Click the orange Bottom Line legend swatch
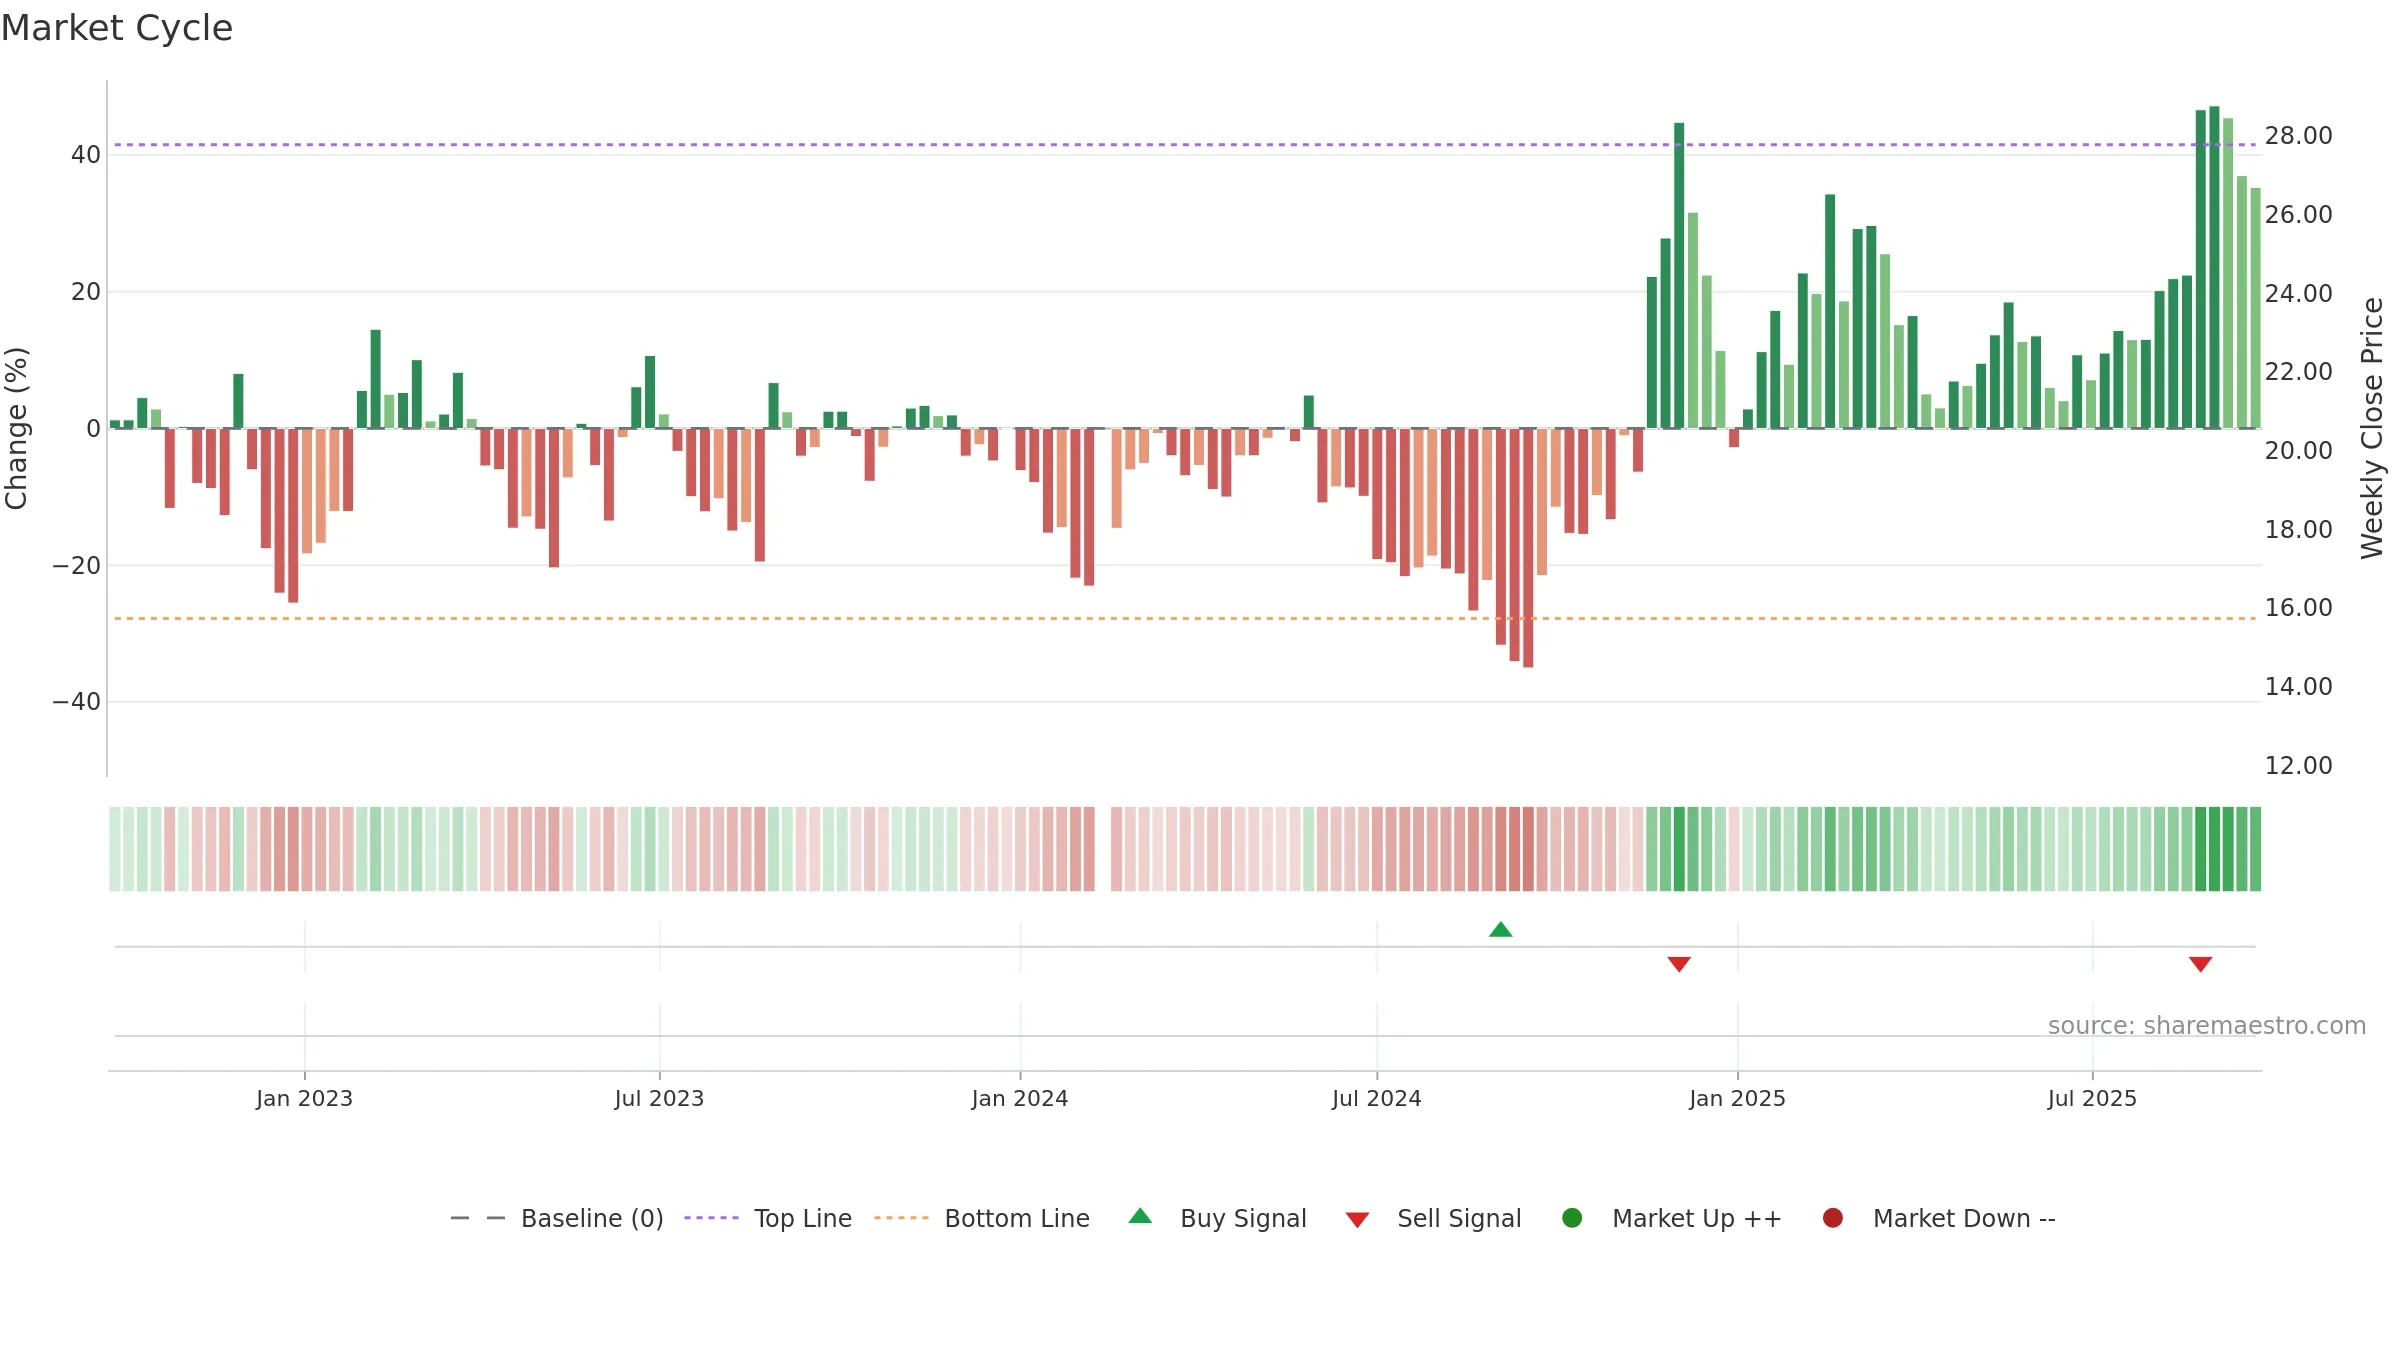The width and height of the screenshot is (2400, 1350). [x=901, y=1218]
